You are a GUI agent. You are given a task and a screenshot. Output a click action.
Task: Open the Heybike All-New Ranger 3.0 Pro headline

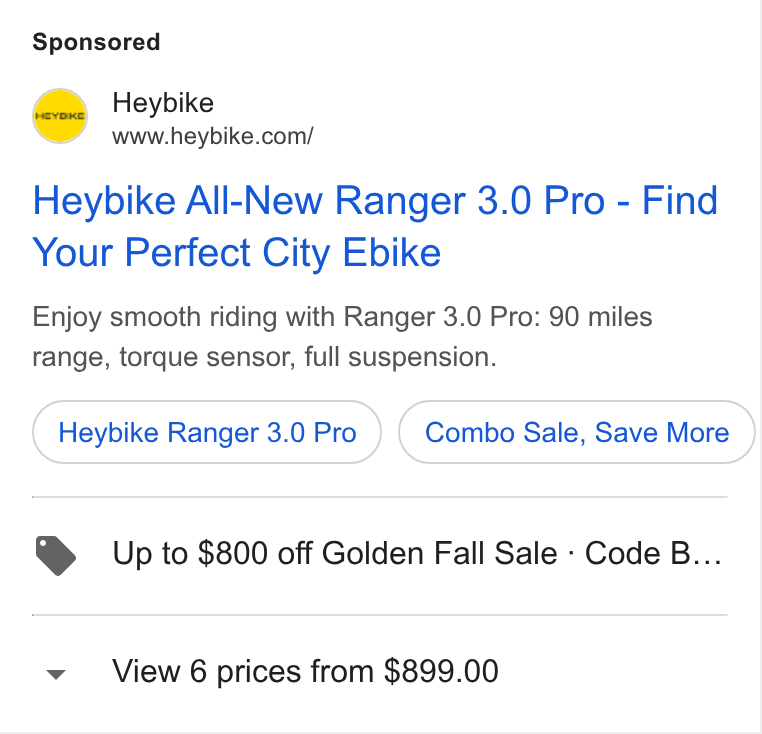point(375,226)
